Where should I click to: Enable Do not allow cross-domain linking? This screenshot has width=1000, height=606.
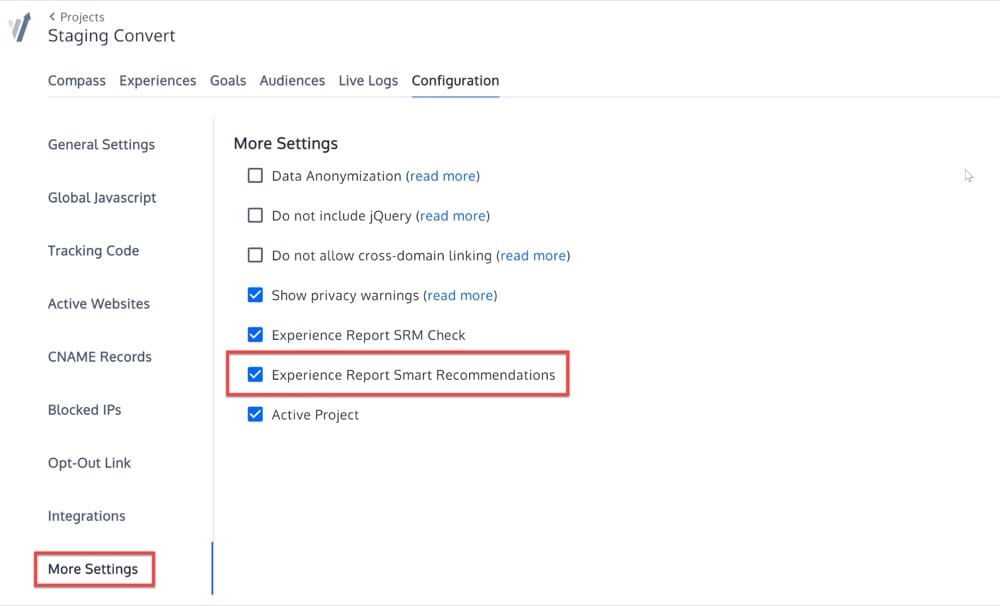tap(255, 256)
